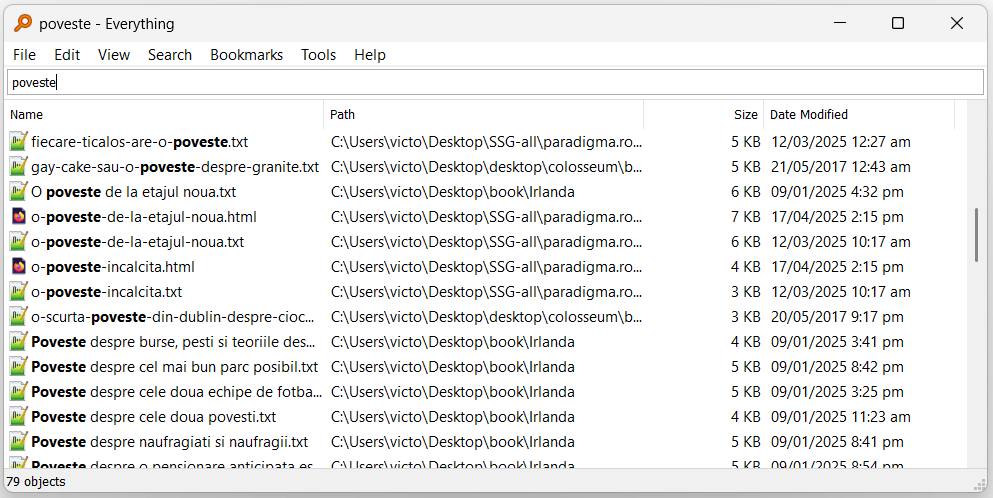Click icon of o-scurta-poveste-din-dublin file

(19, 317)
